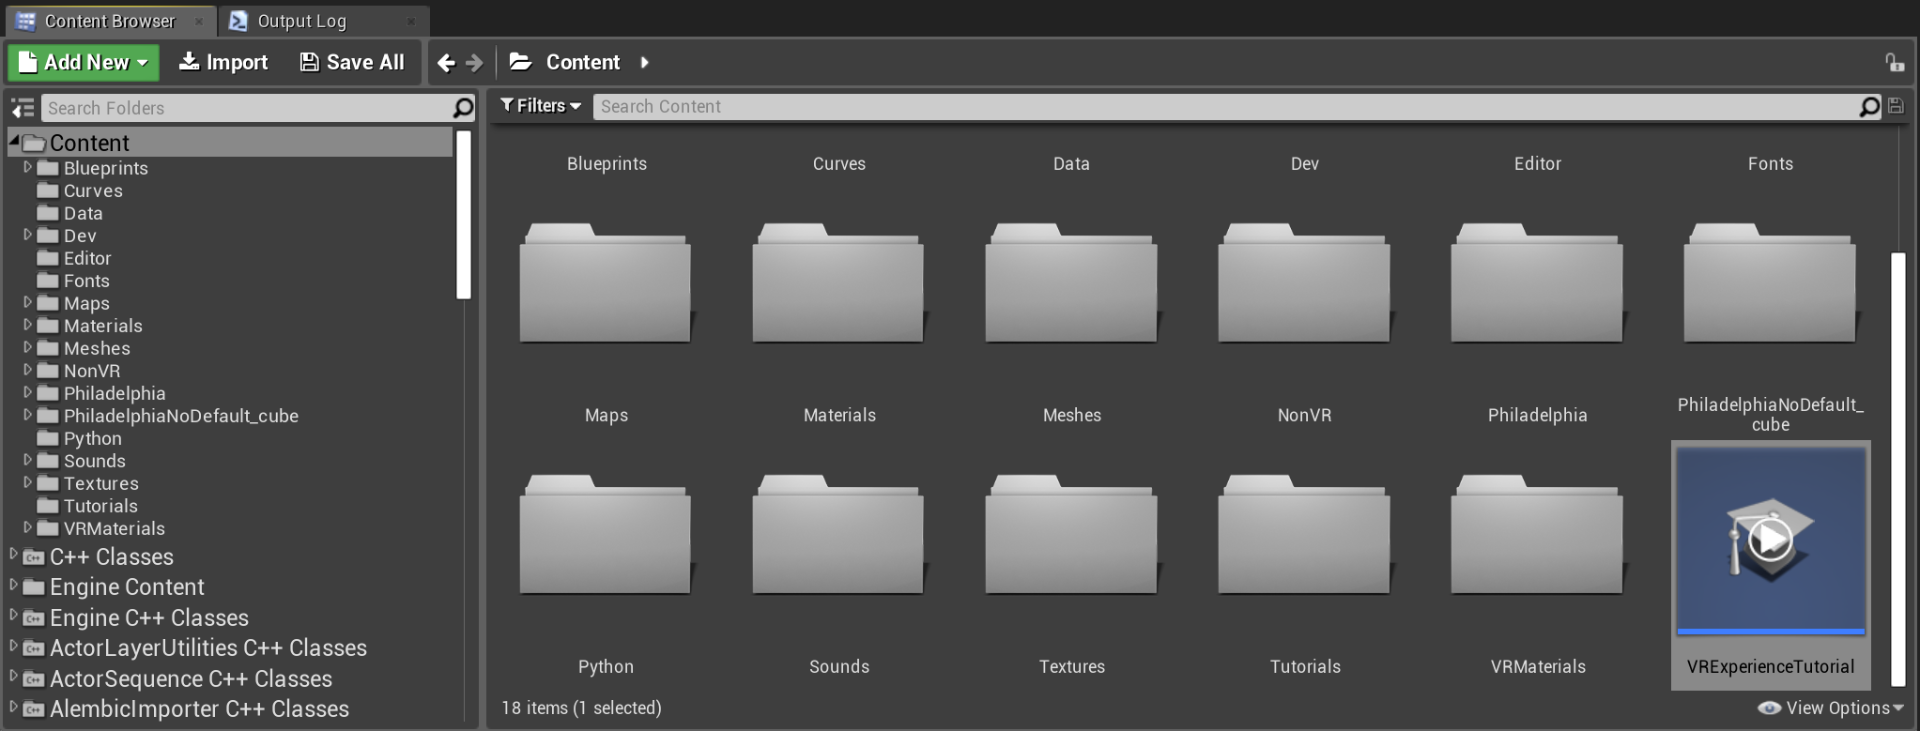The width and height of the screenshot is (1920, 731).
Task: Select Philadelphia in the folder tree
Action: pos(115,393)
